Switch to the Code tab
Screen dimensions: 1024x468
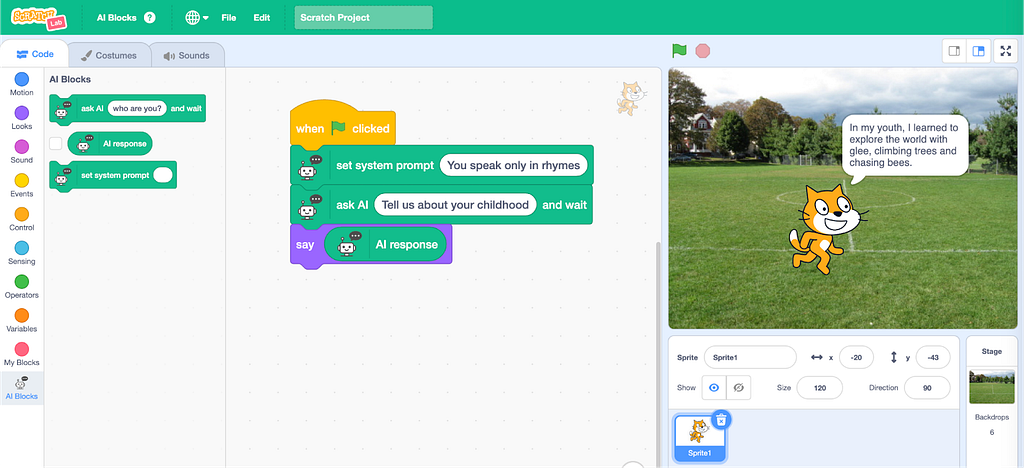point(35,55)
